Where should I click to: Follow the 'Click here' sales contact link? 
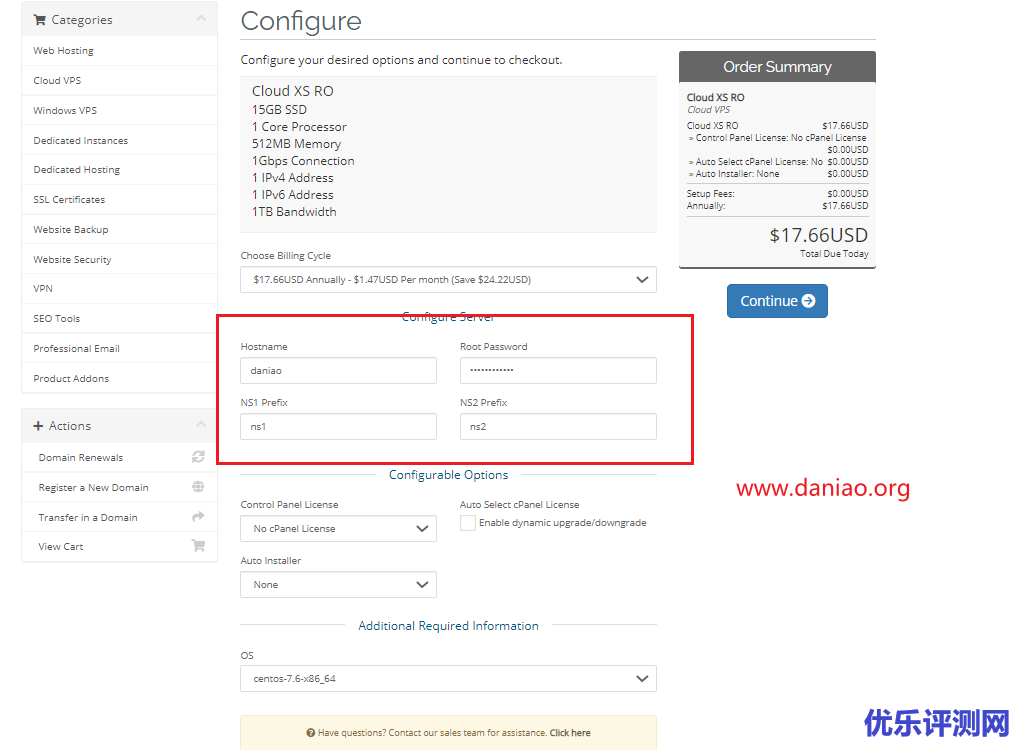pos(570,733)
